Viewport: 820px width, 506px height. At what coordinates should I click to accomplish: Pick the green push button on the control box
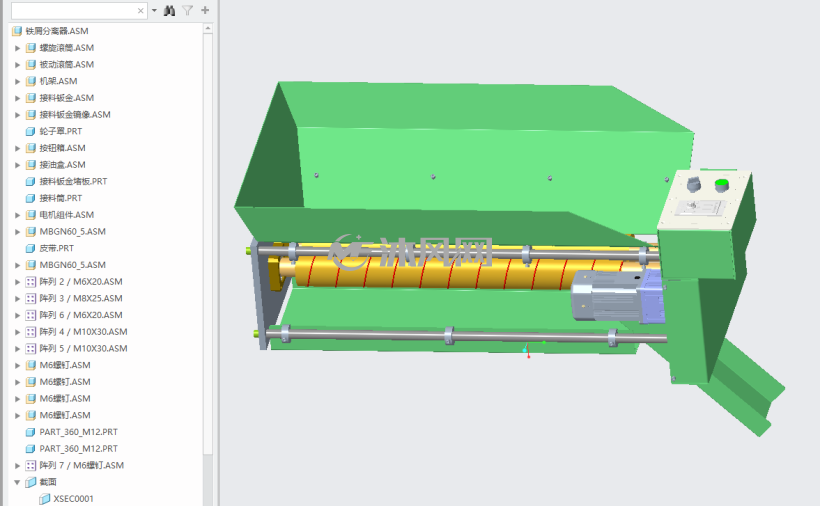pos(722,185)
